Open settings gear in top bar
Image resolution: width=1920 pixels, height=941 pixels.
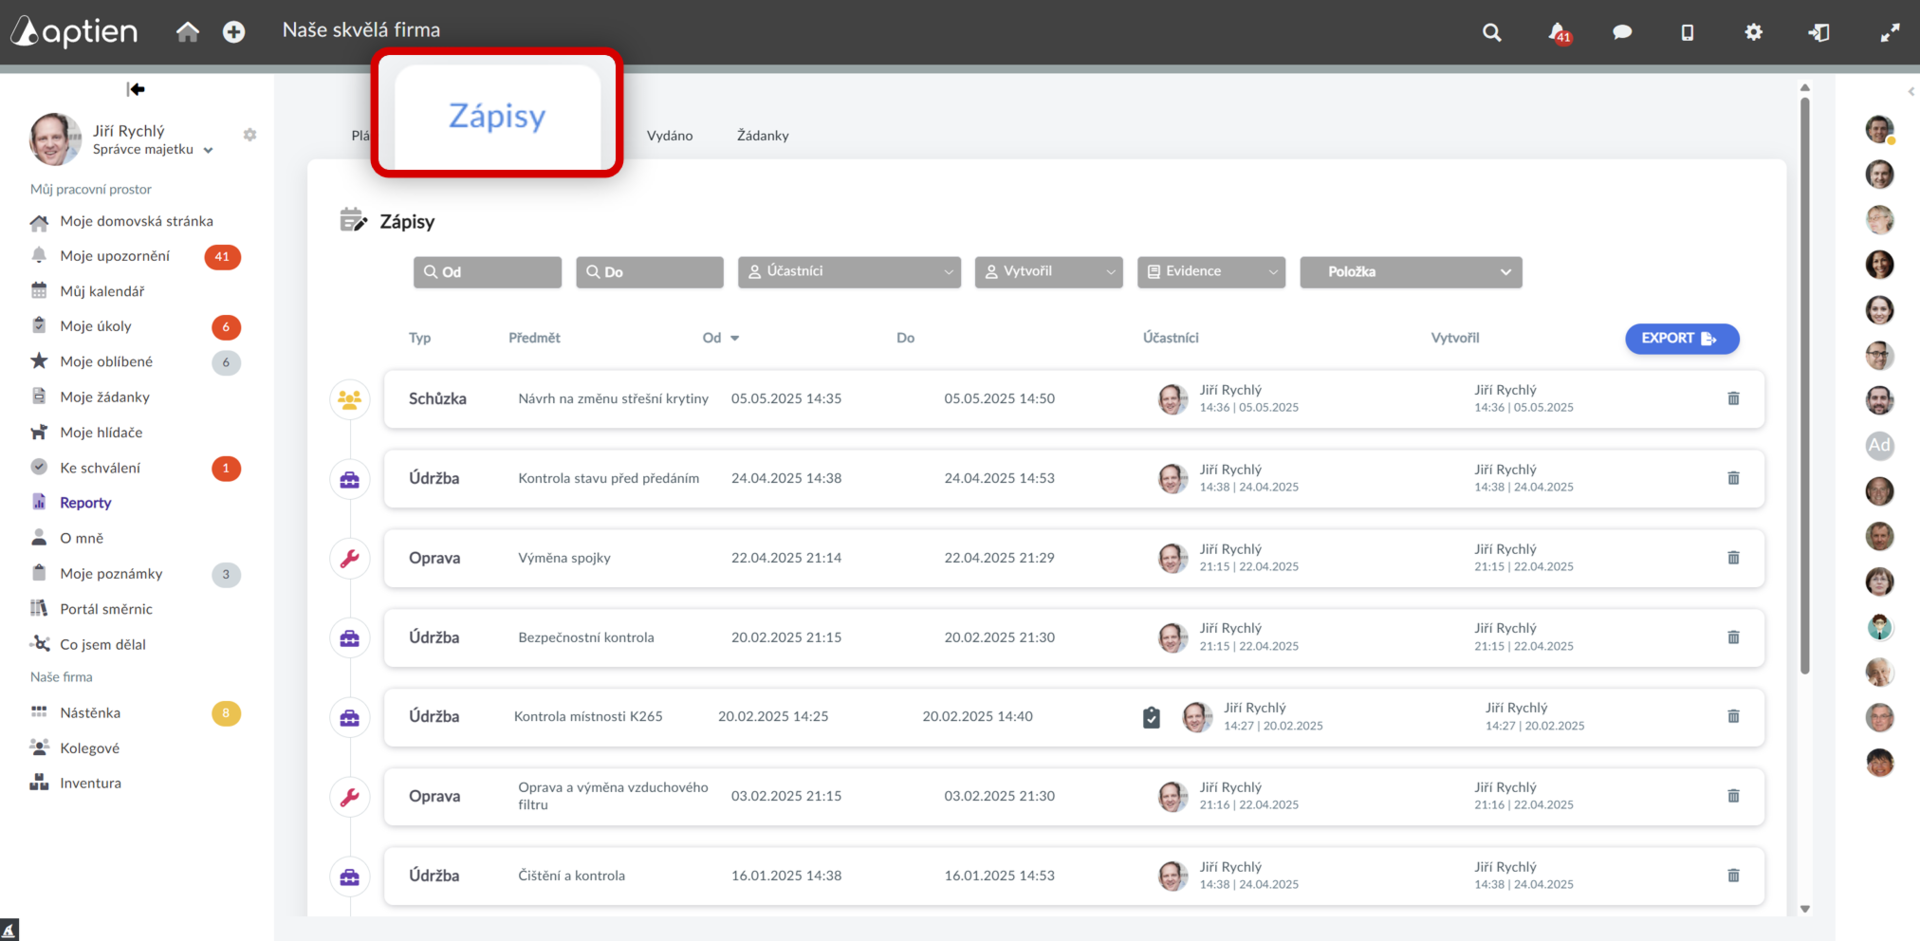point(1753,32)
